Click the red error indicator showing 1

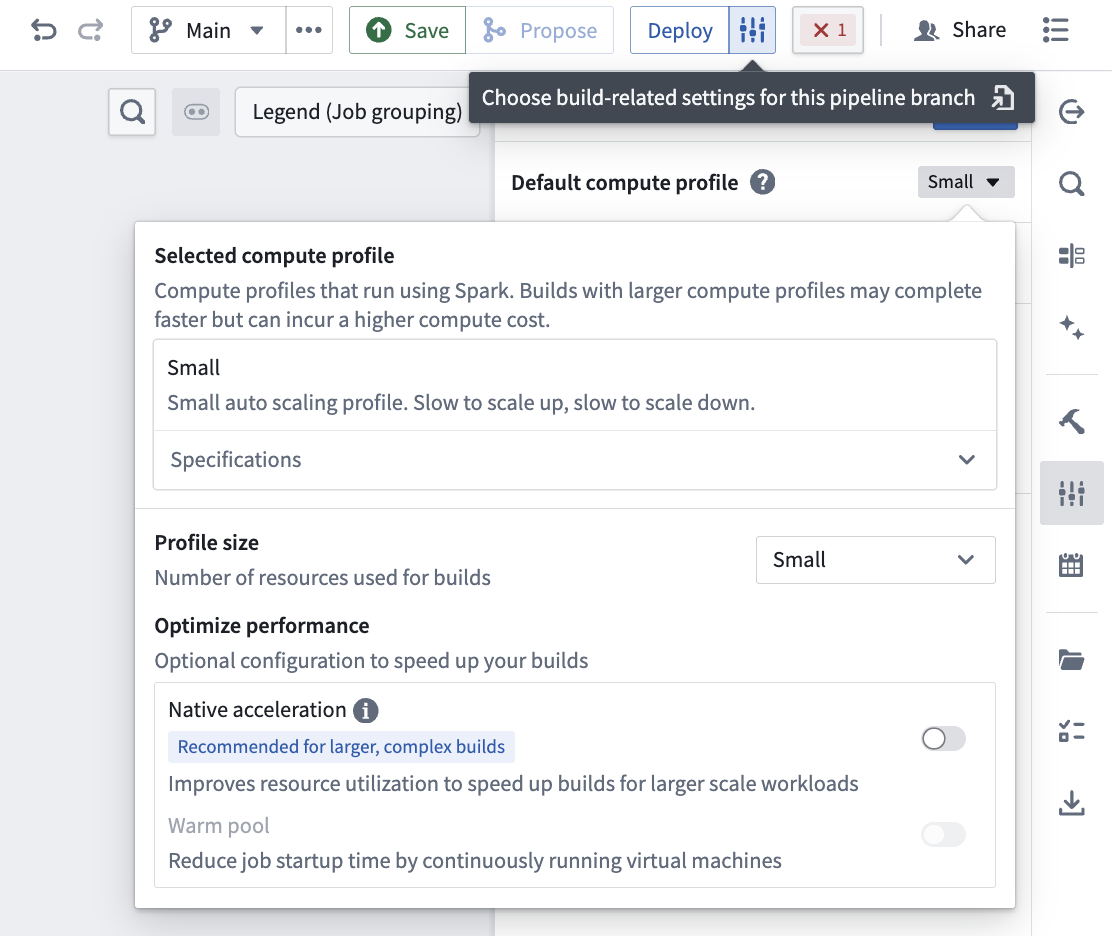click(827, 30)
